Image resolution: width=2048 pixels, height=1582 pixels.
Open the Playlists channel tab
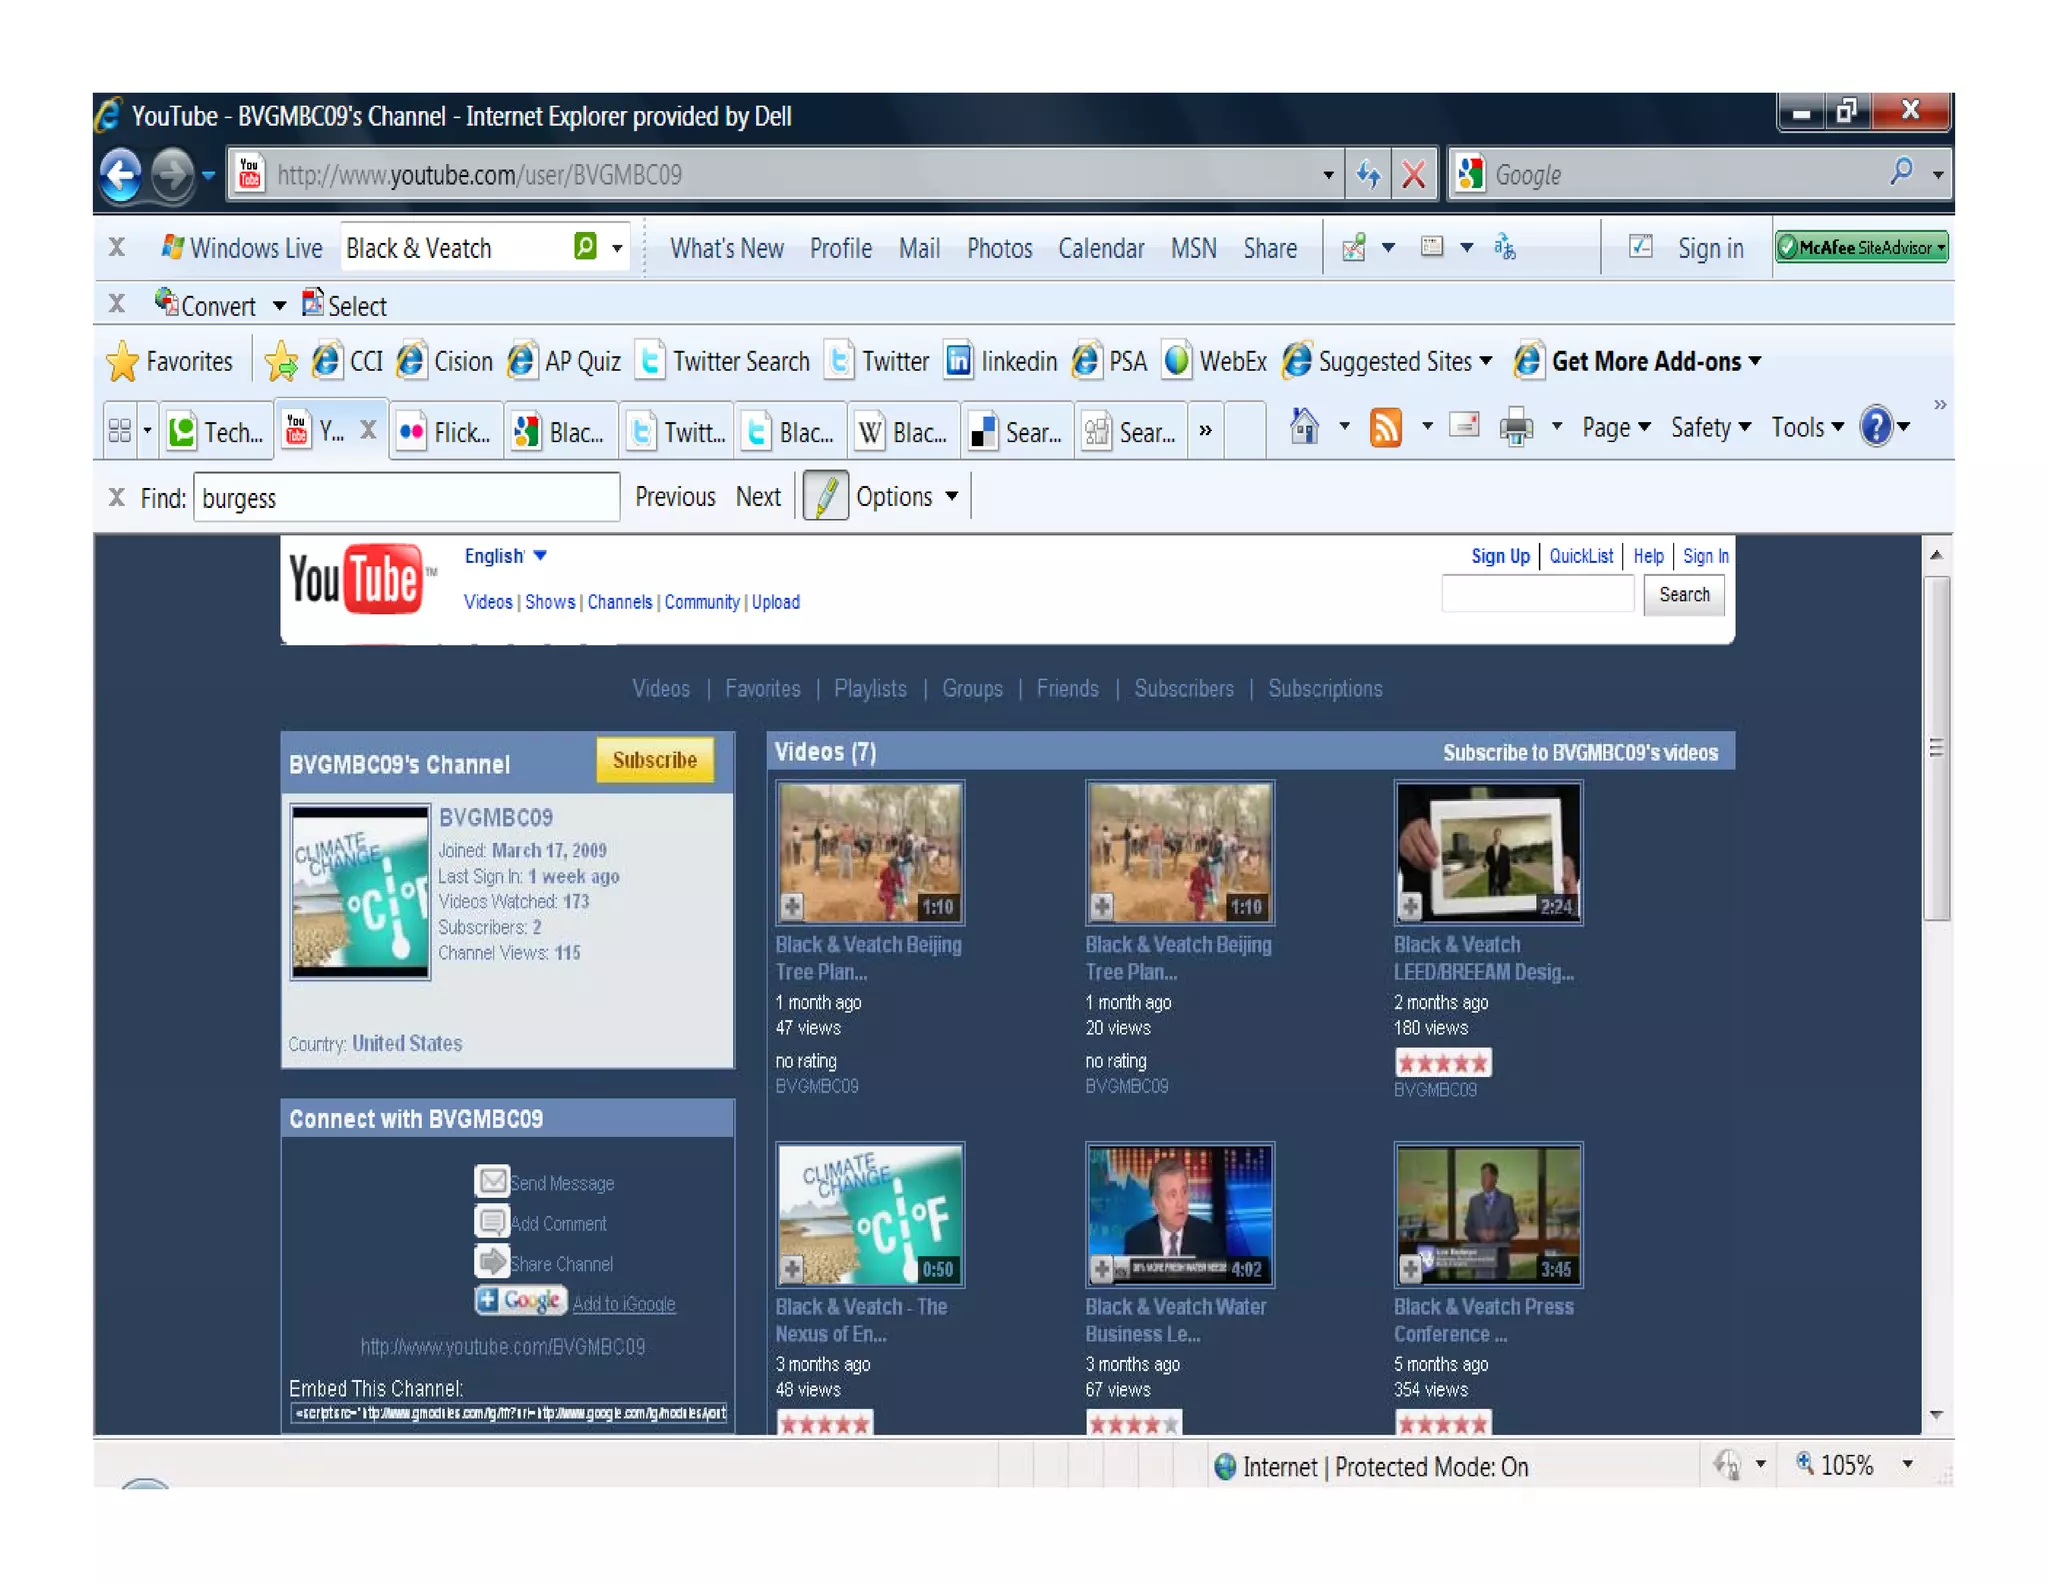pyautogui.click(x=870, y=688)
